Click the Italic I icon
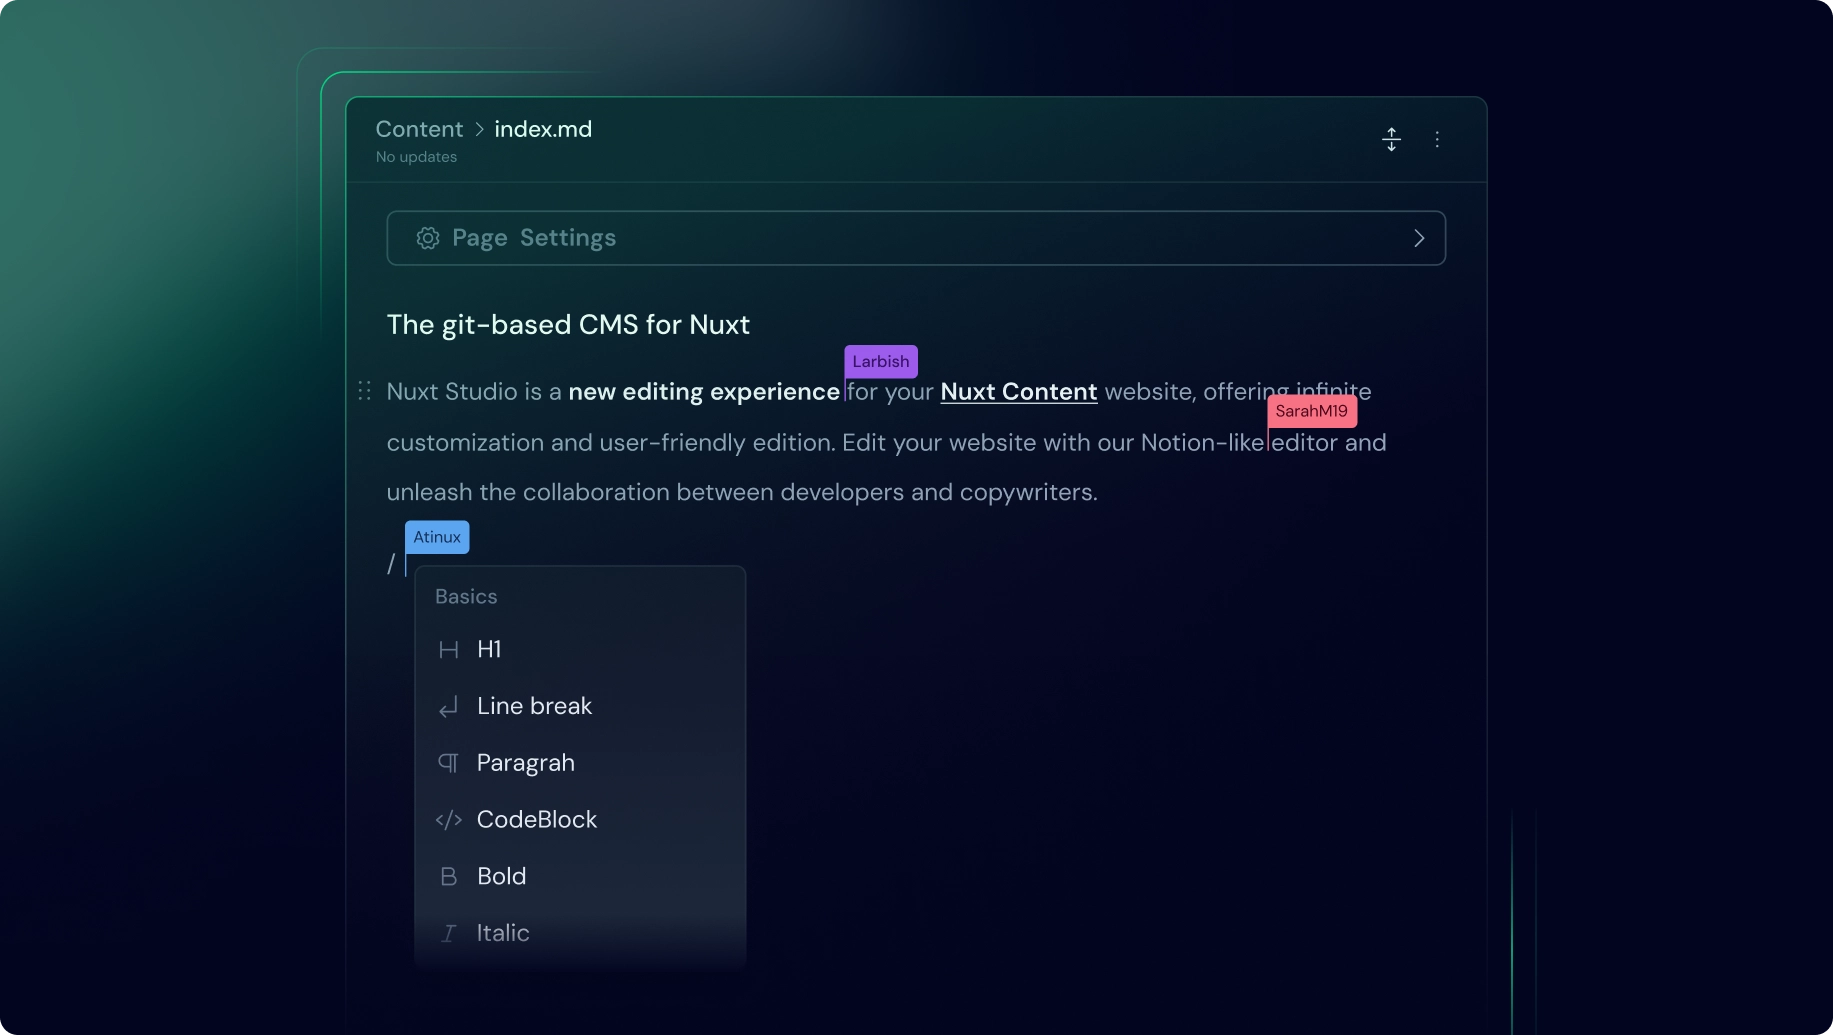Image resolution: width=1833 pixels, height=1035 pixels. tap(448, 932)
